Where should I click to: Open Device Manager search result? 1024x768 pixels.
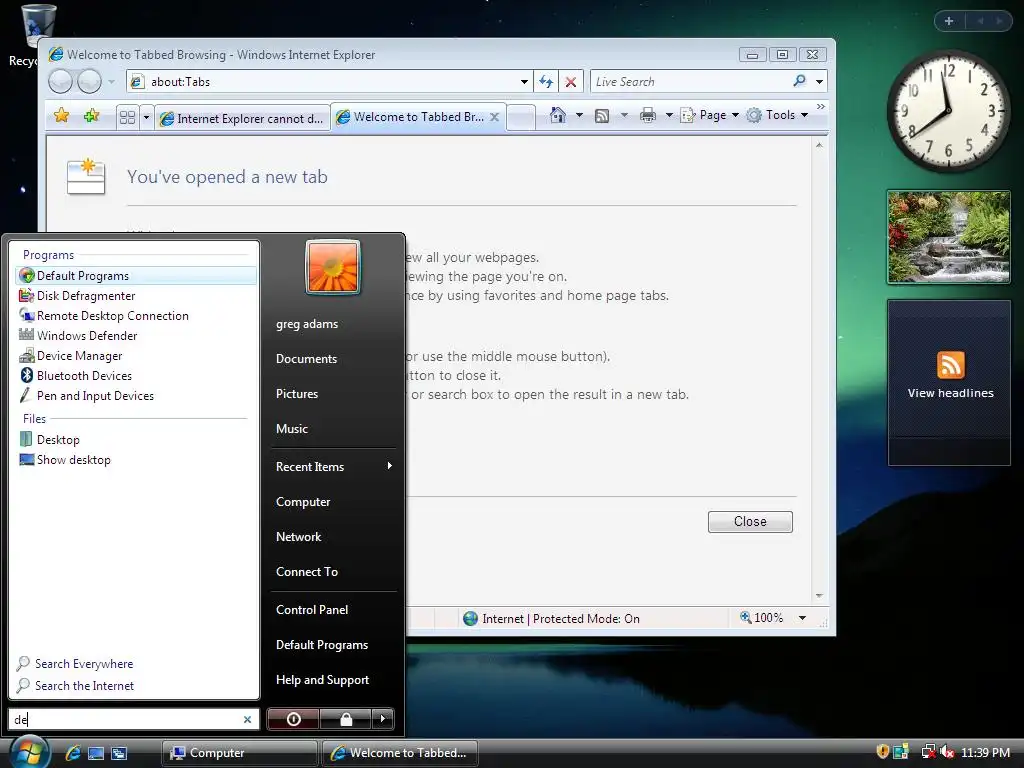[x=136, y=356]
